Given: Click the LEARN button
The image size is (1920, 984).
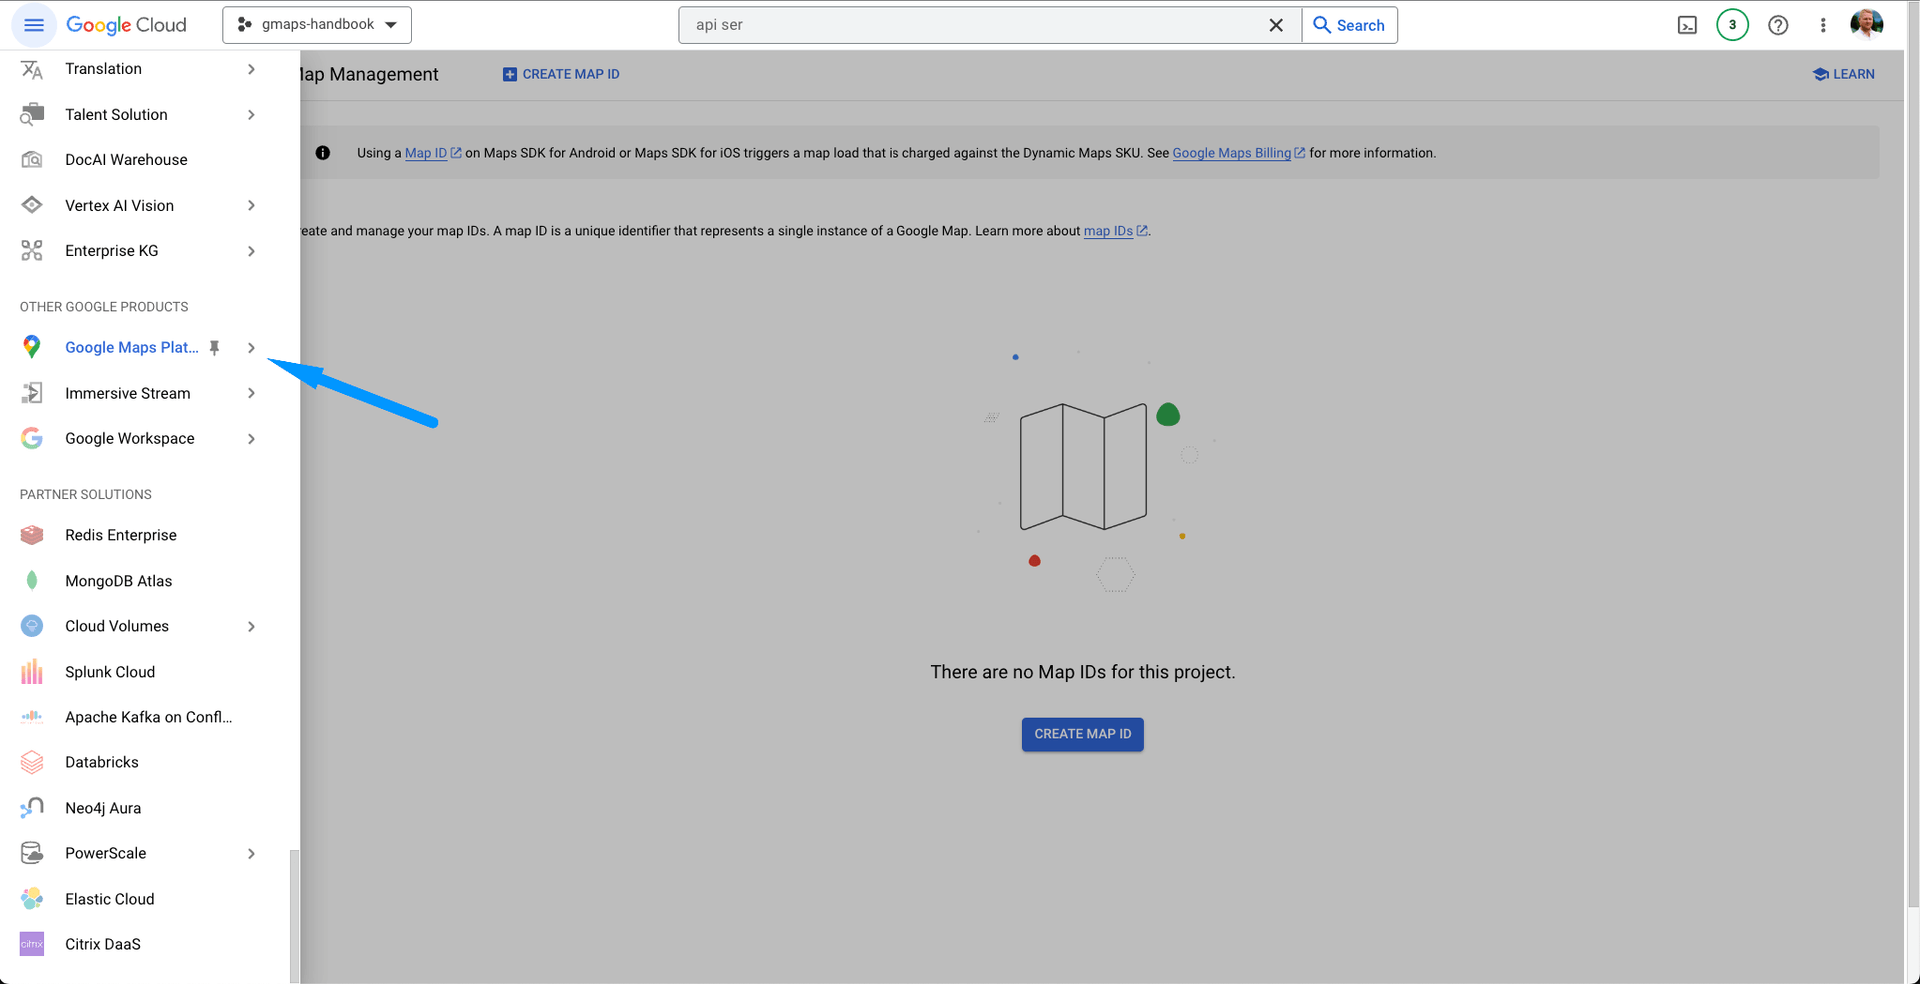Looking at the screenshot, I should tap(1844, 74).
